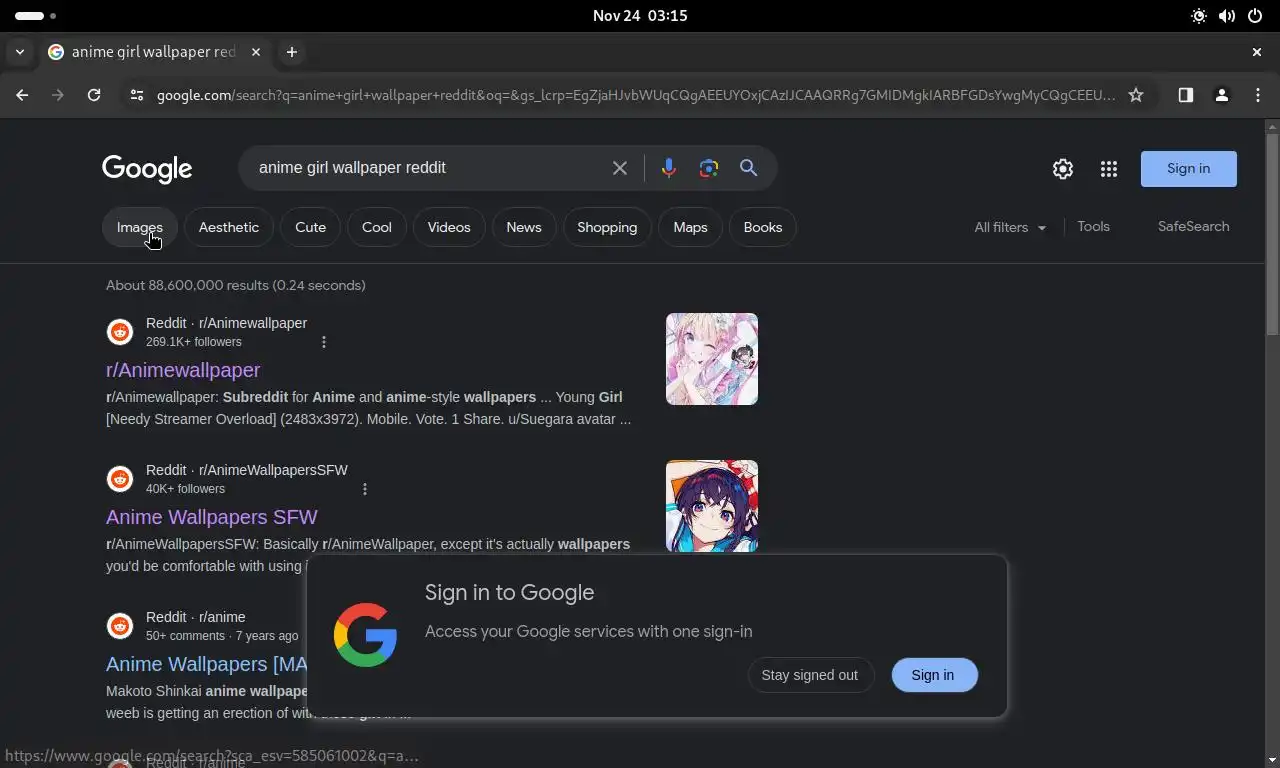Open the Anime Wallpapers [MA… result link
The width and height of the screenshot is (1280, 768).
click(x=206, y=664)
